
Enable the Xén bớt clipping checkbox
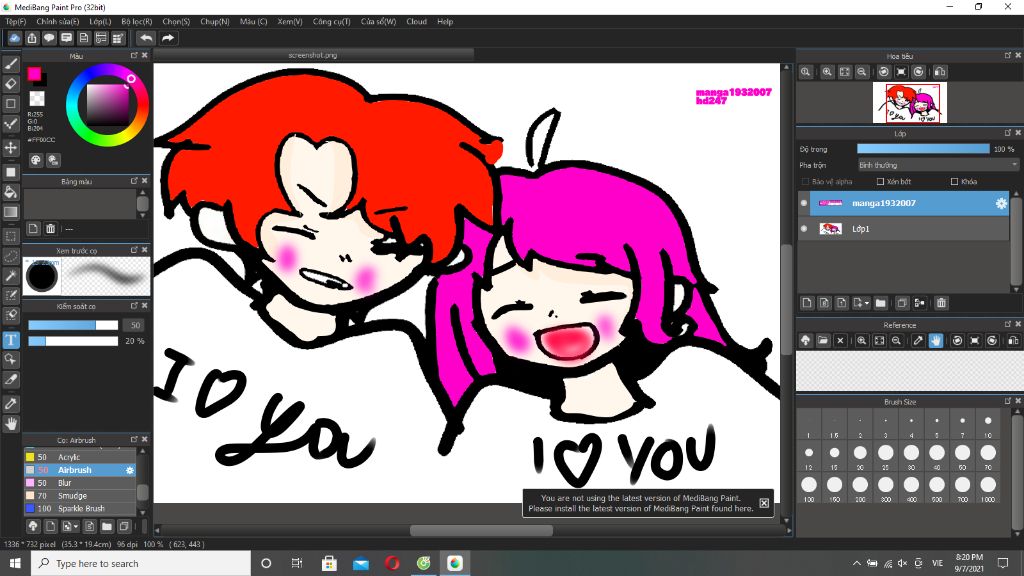click(x=880, y=182)
